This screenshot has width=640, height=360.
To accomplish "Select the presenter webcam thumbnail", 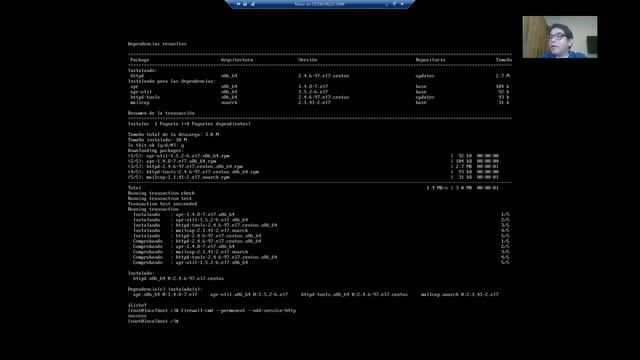I will pos(560,37).
